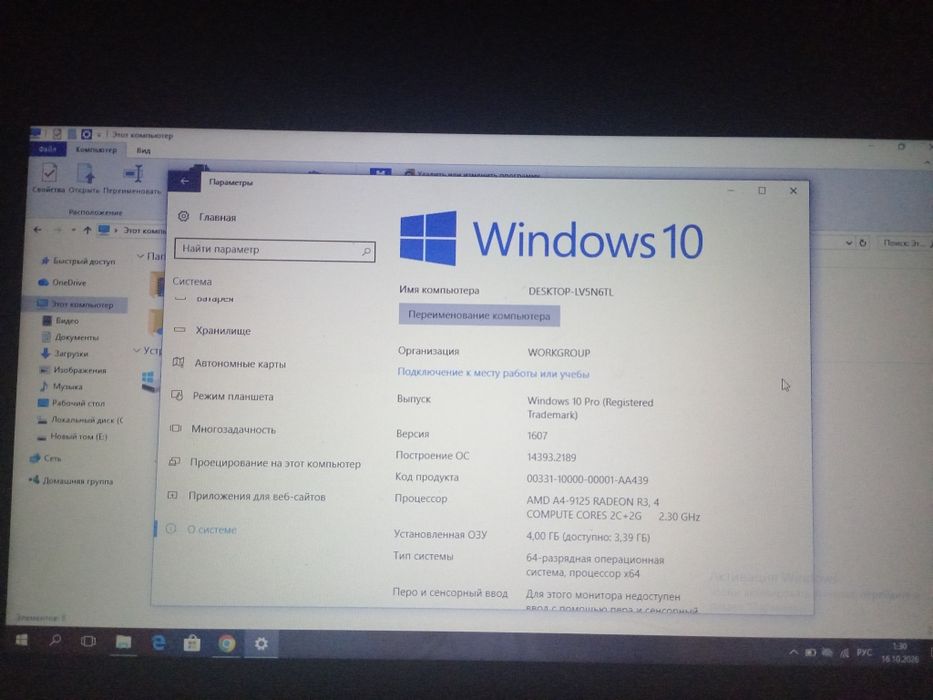This screenshot has width=933, height=700.
Task: Open File Explorer from taskbar
Action: click(123, 642)
